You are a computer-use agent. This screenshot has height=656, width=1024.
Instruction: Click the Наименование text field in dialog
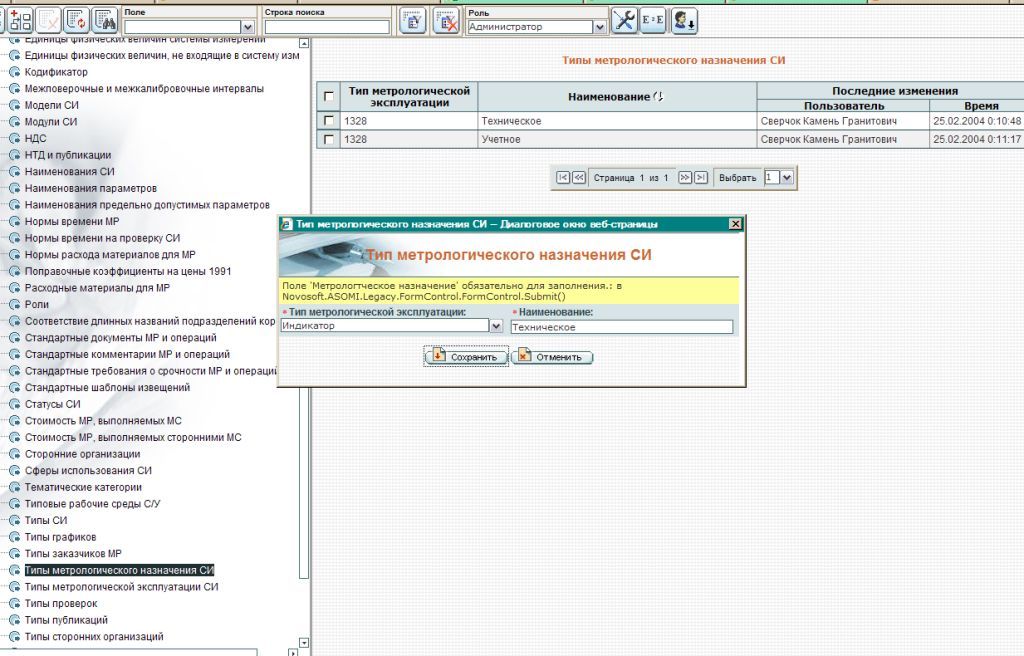coord(621,327)
